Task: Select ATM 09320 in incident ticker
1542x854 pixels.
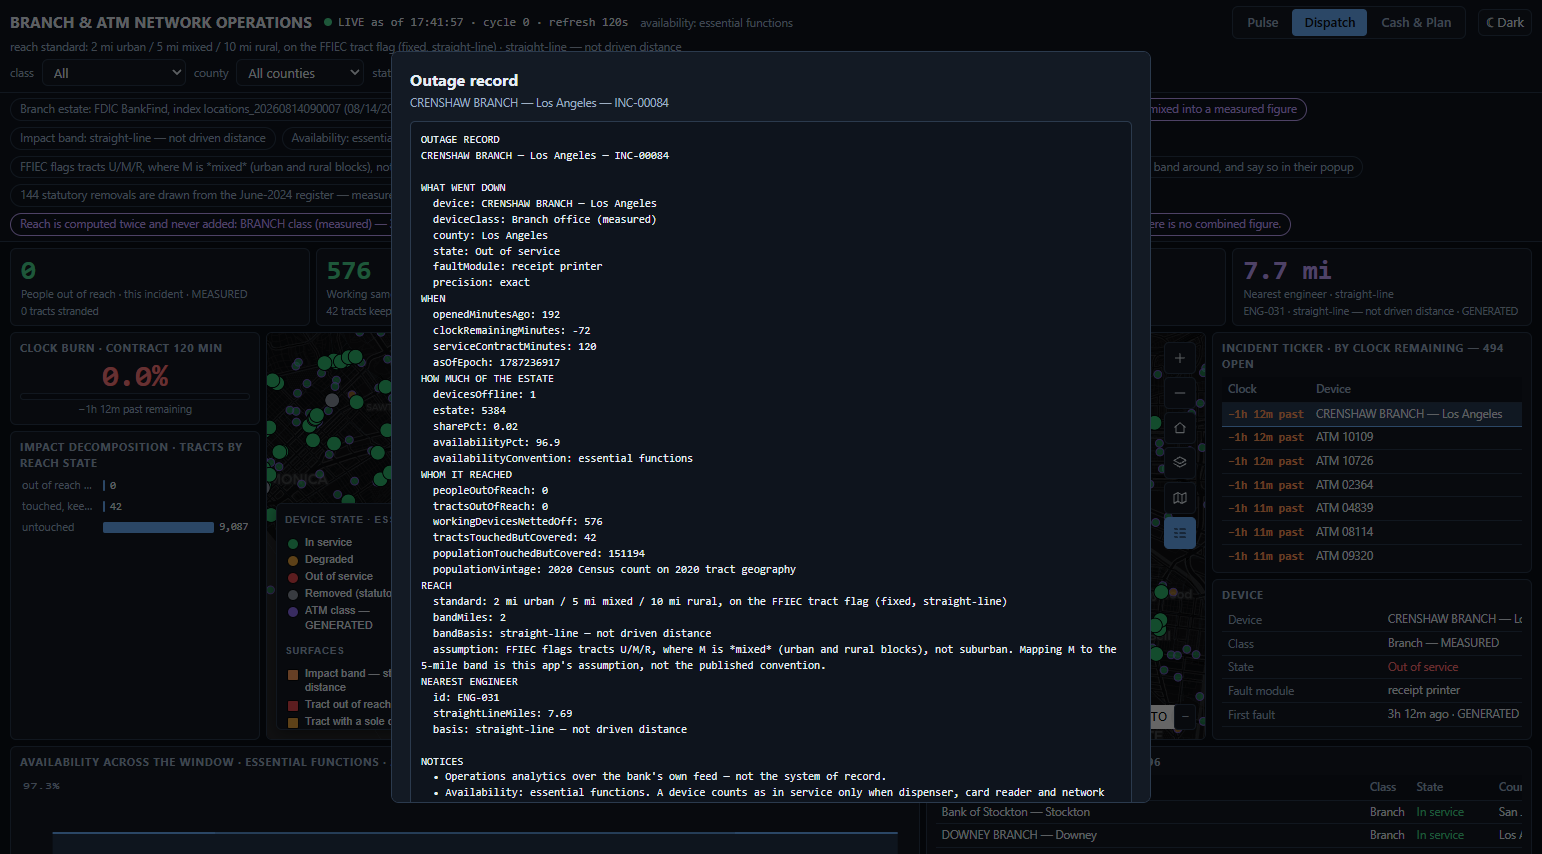Action: coord(1372,556)
